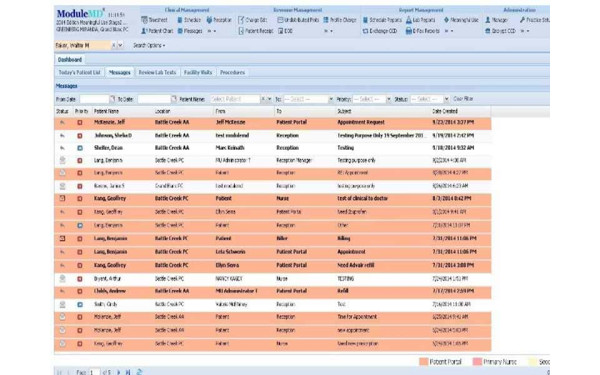Open Schedule Reports
Screen dimensions: 600x375
point(382,20)
